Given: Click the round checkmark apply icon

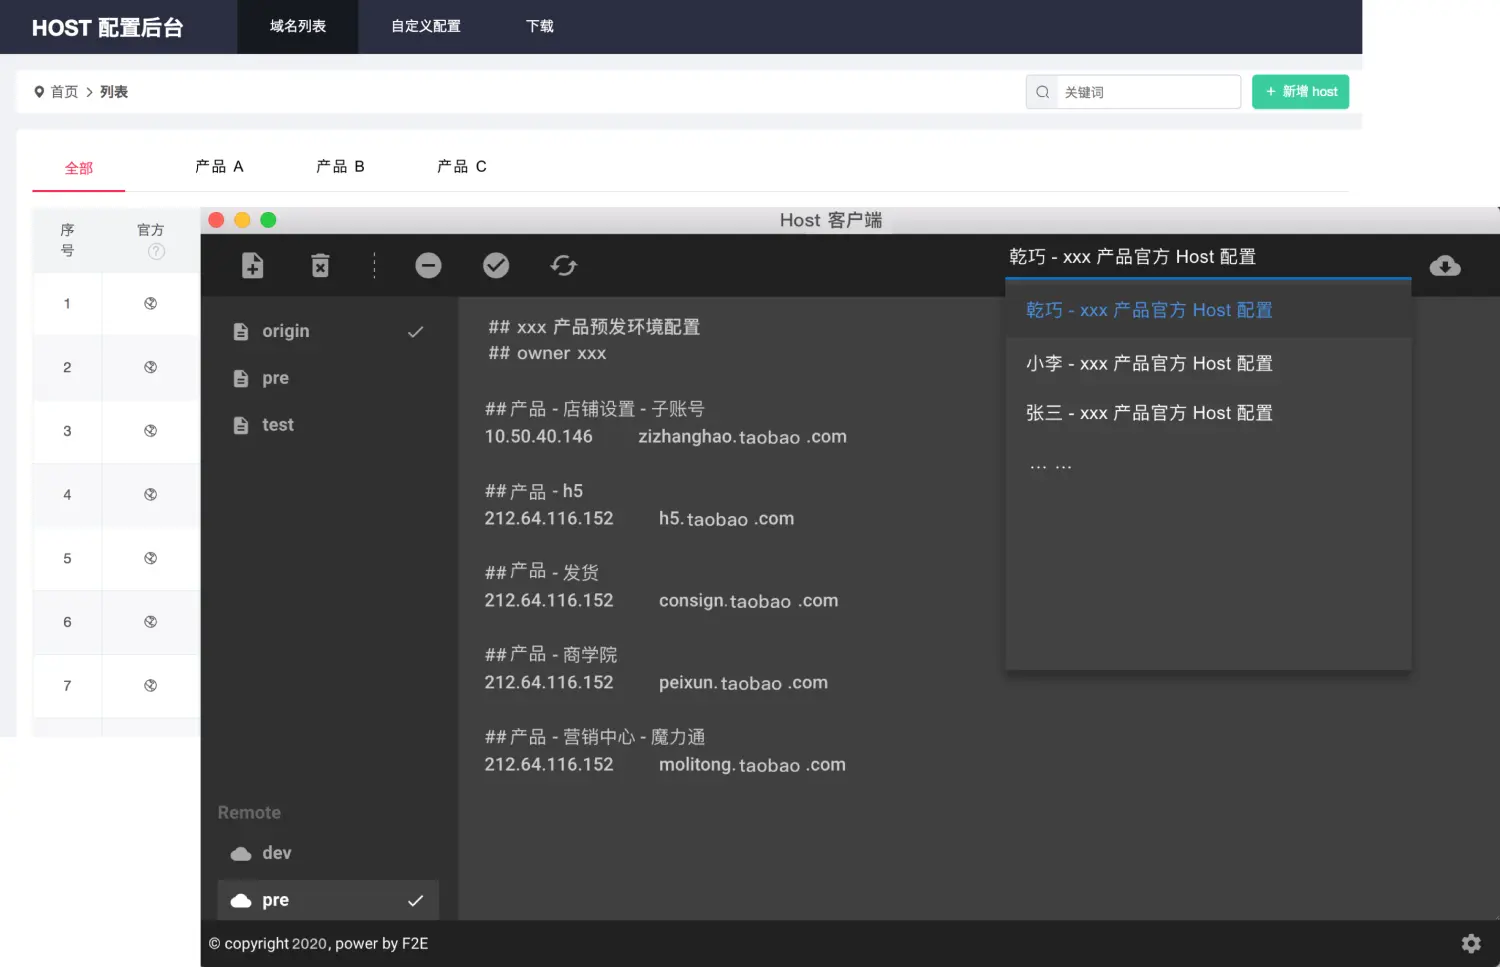Looking at the screenshot, I should [x=496, y=265].
